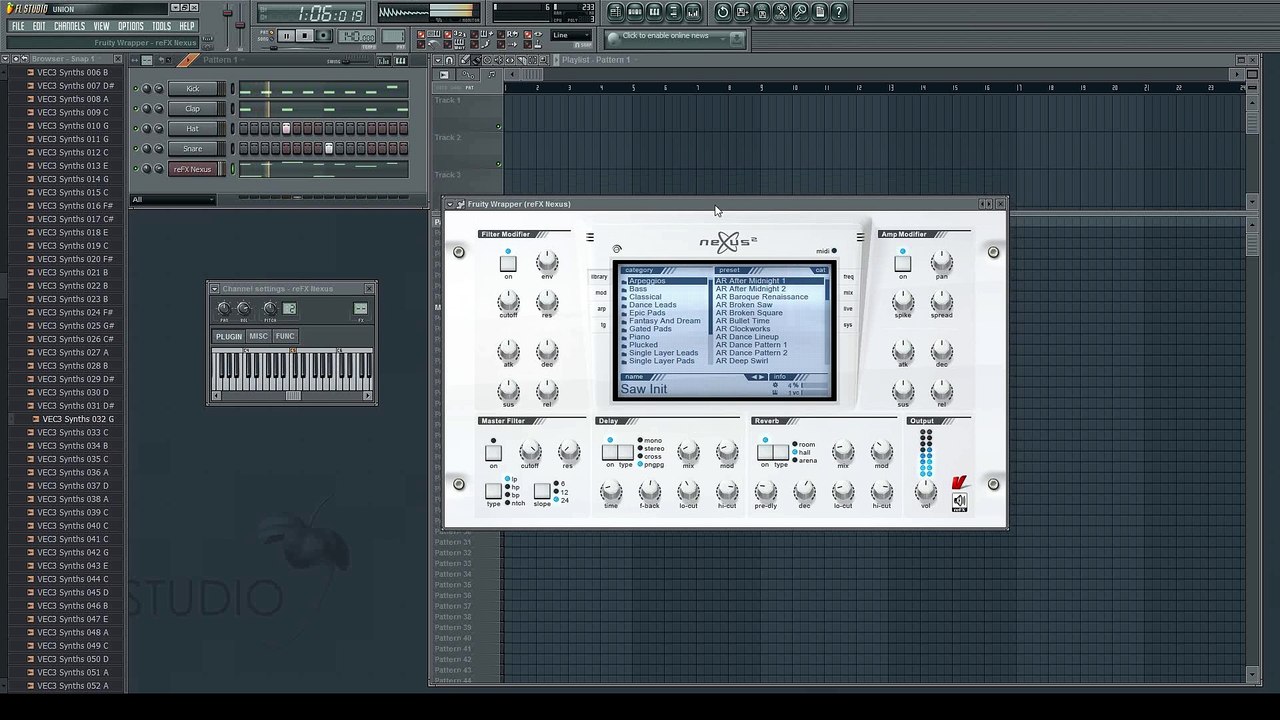
Task: Open the Nexus library tab
Action: coord(599,277)
